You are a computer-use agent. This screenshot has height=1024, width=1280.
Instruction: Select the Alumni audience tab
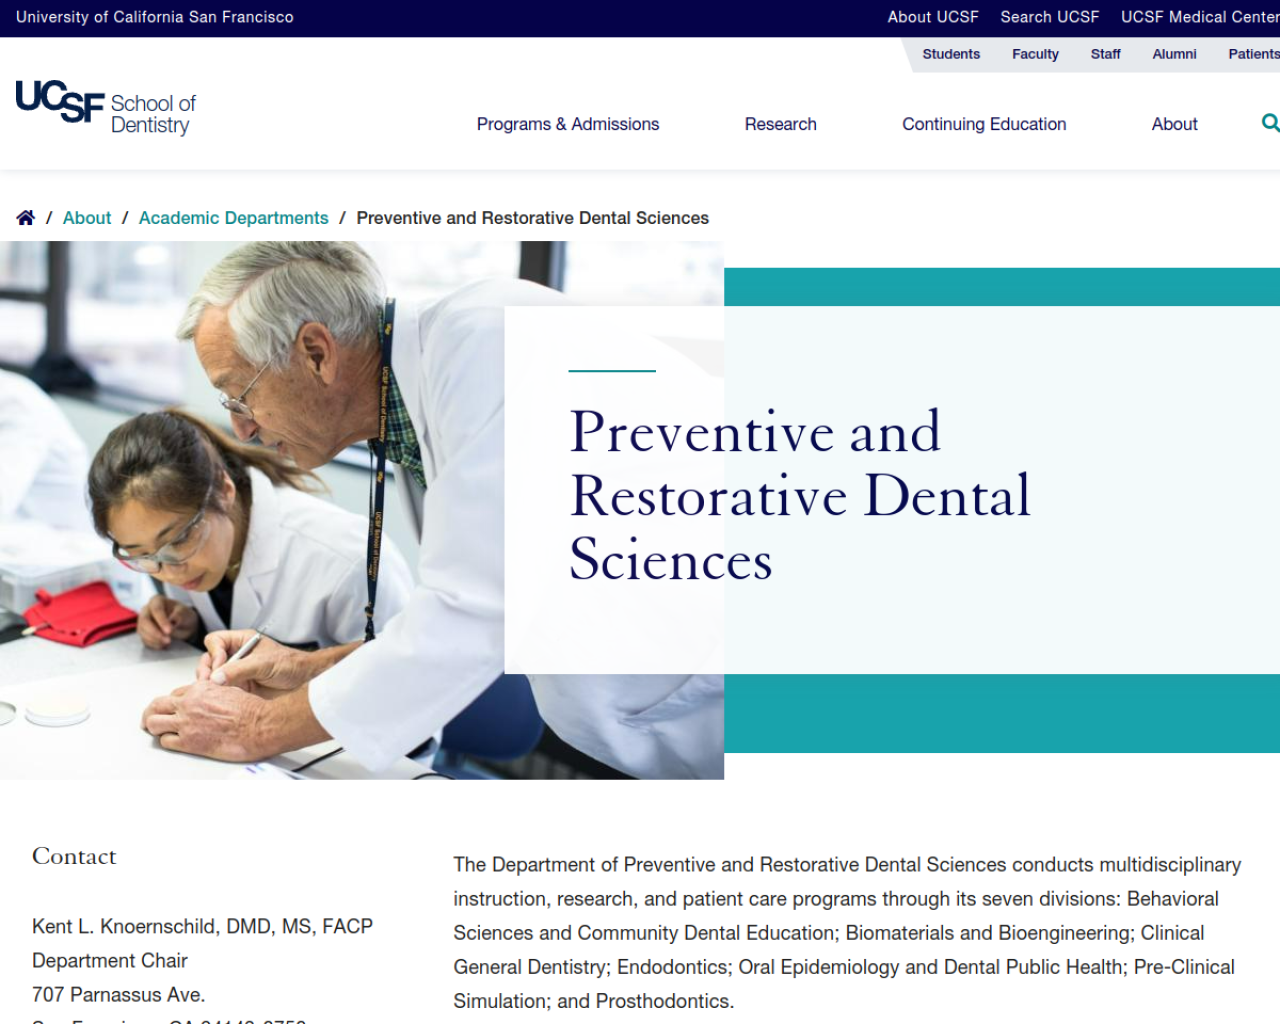1174,54
